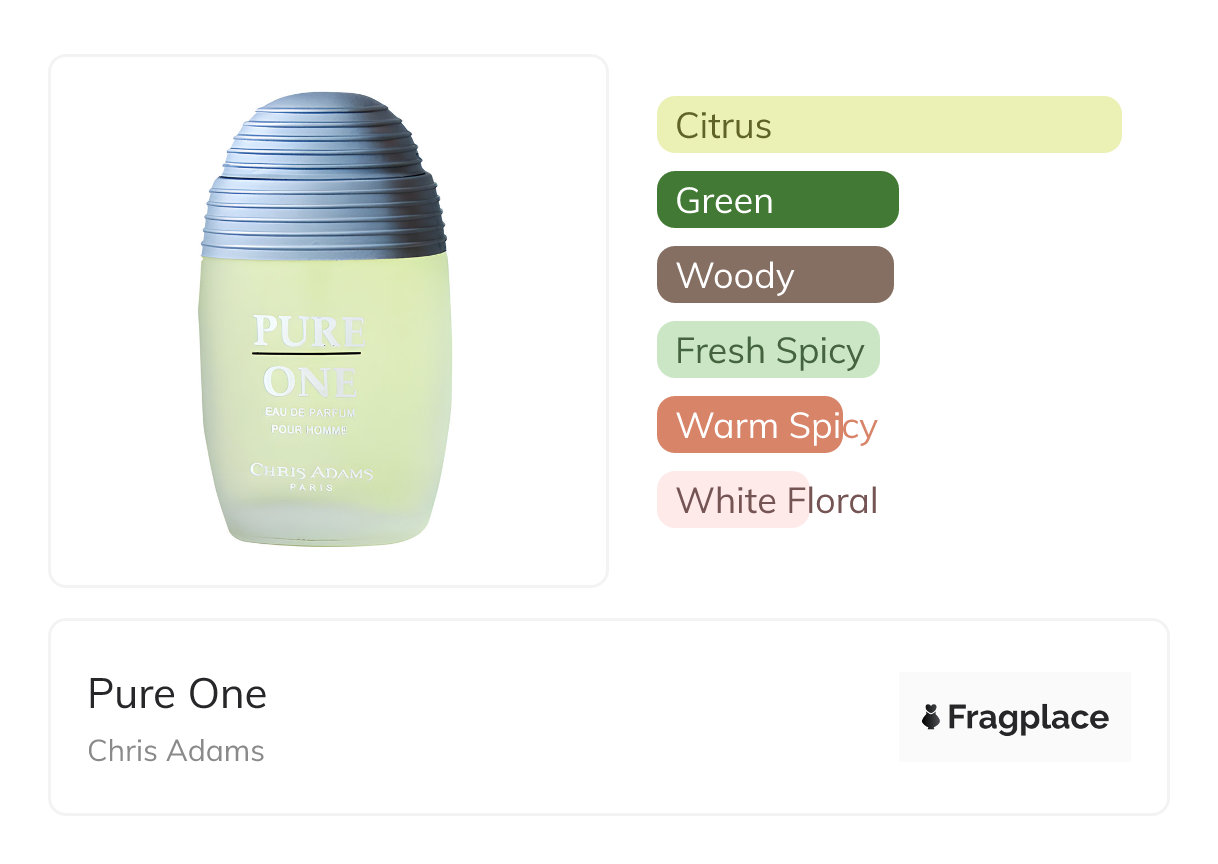Screen dimensions: 1218x864
Task: Click the Chris Adams Paris bottle text
Action: 311,476
